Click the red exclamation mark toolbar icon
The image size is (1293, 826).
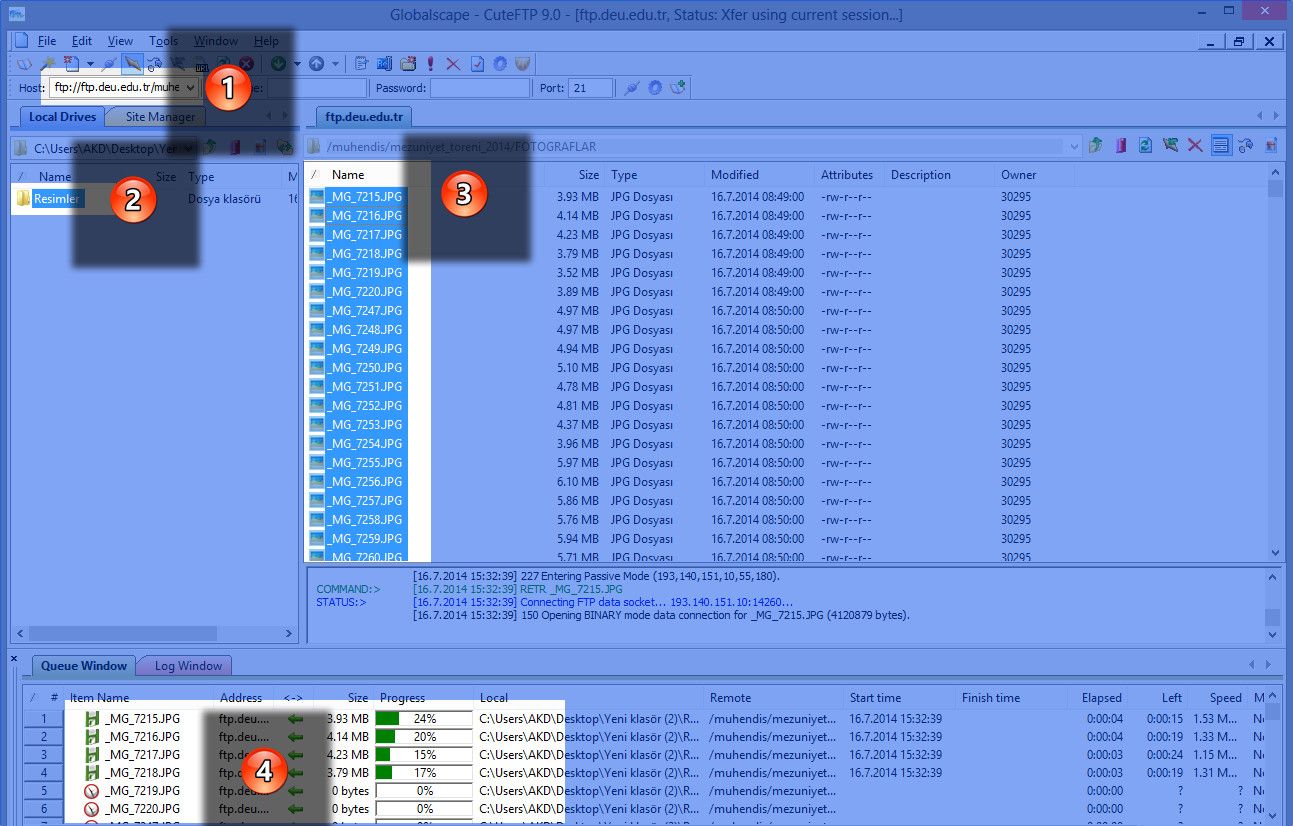pyautogui.click(x=431, y=64)
